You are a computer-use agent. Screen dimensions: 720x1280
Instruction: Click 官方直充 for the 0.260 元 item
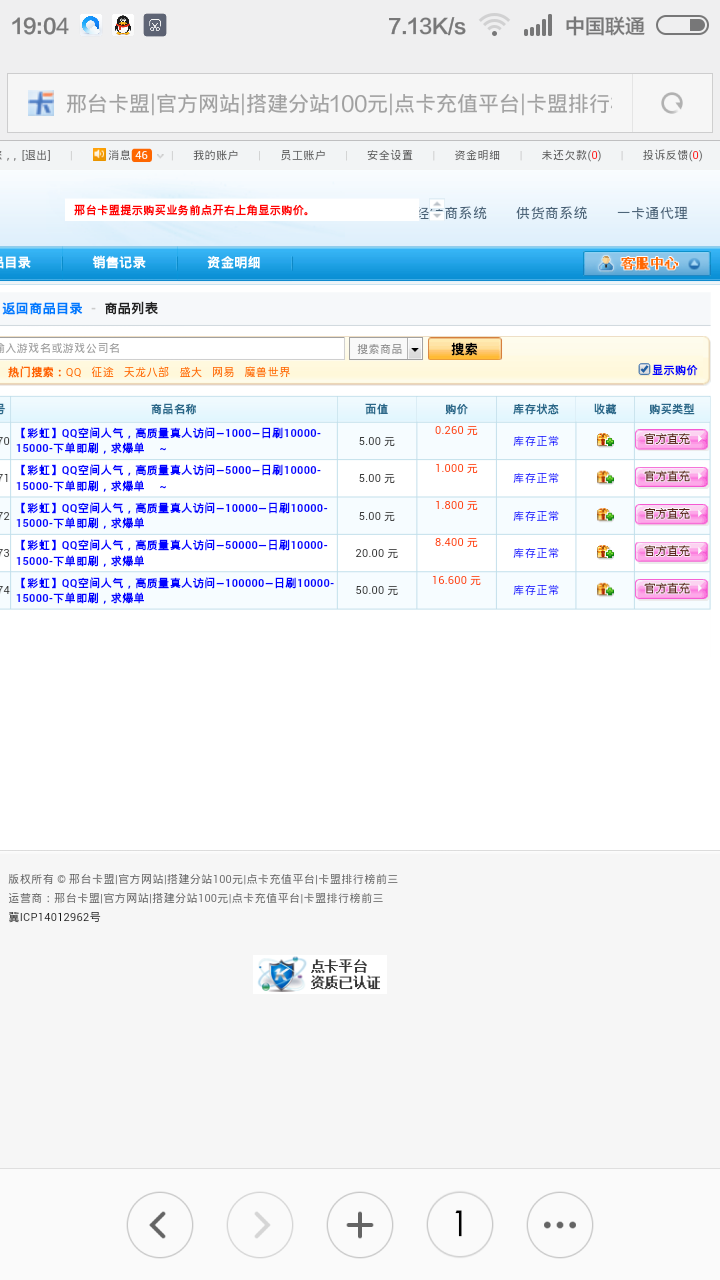click(671, 440)
